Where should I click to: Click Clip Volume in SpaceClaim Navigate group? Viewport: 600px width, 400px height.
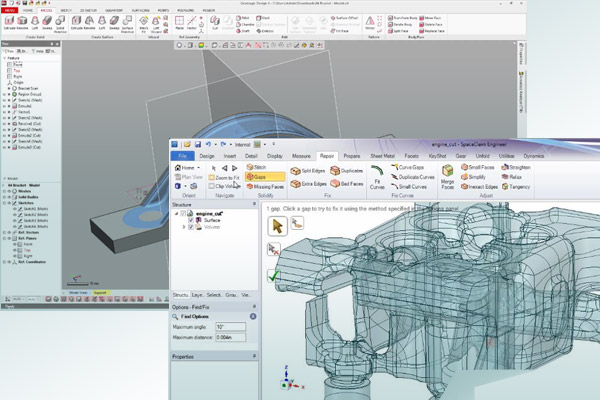(224, 186)
